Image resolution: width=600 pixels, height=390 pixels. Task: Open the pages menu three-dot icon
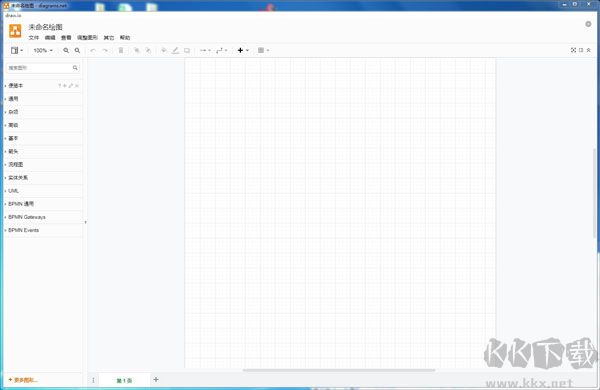(x=93, y=380)
